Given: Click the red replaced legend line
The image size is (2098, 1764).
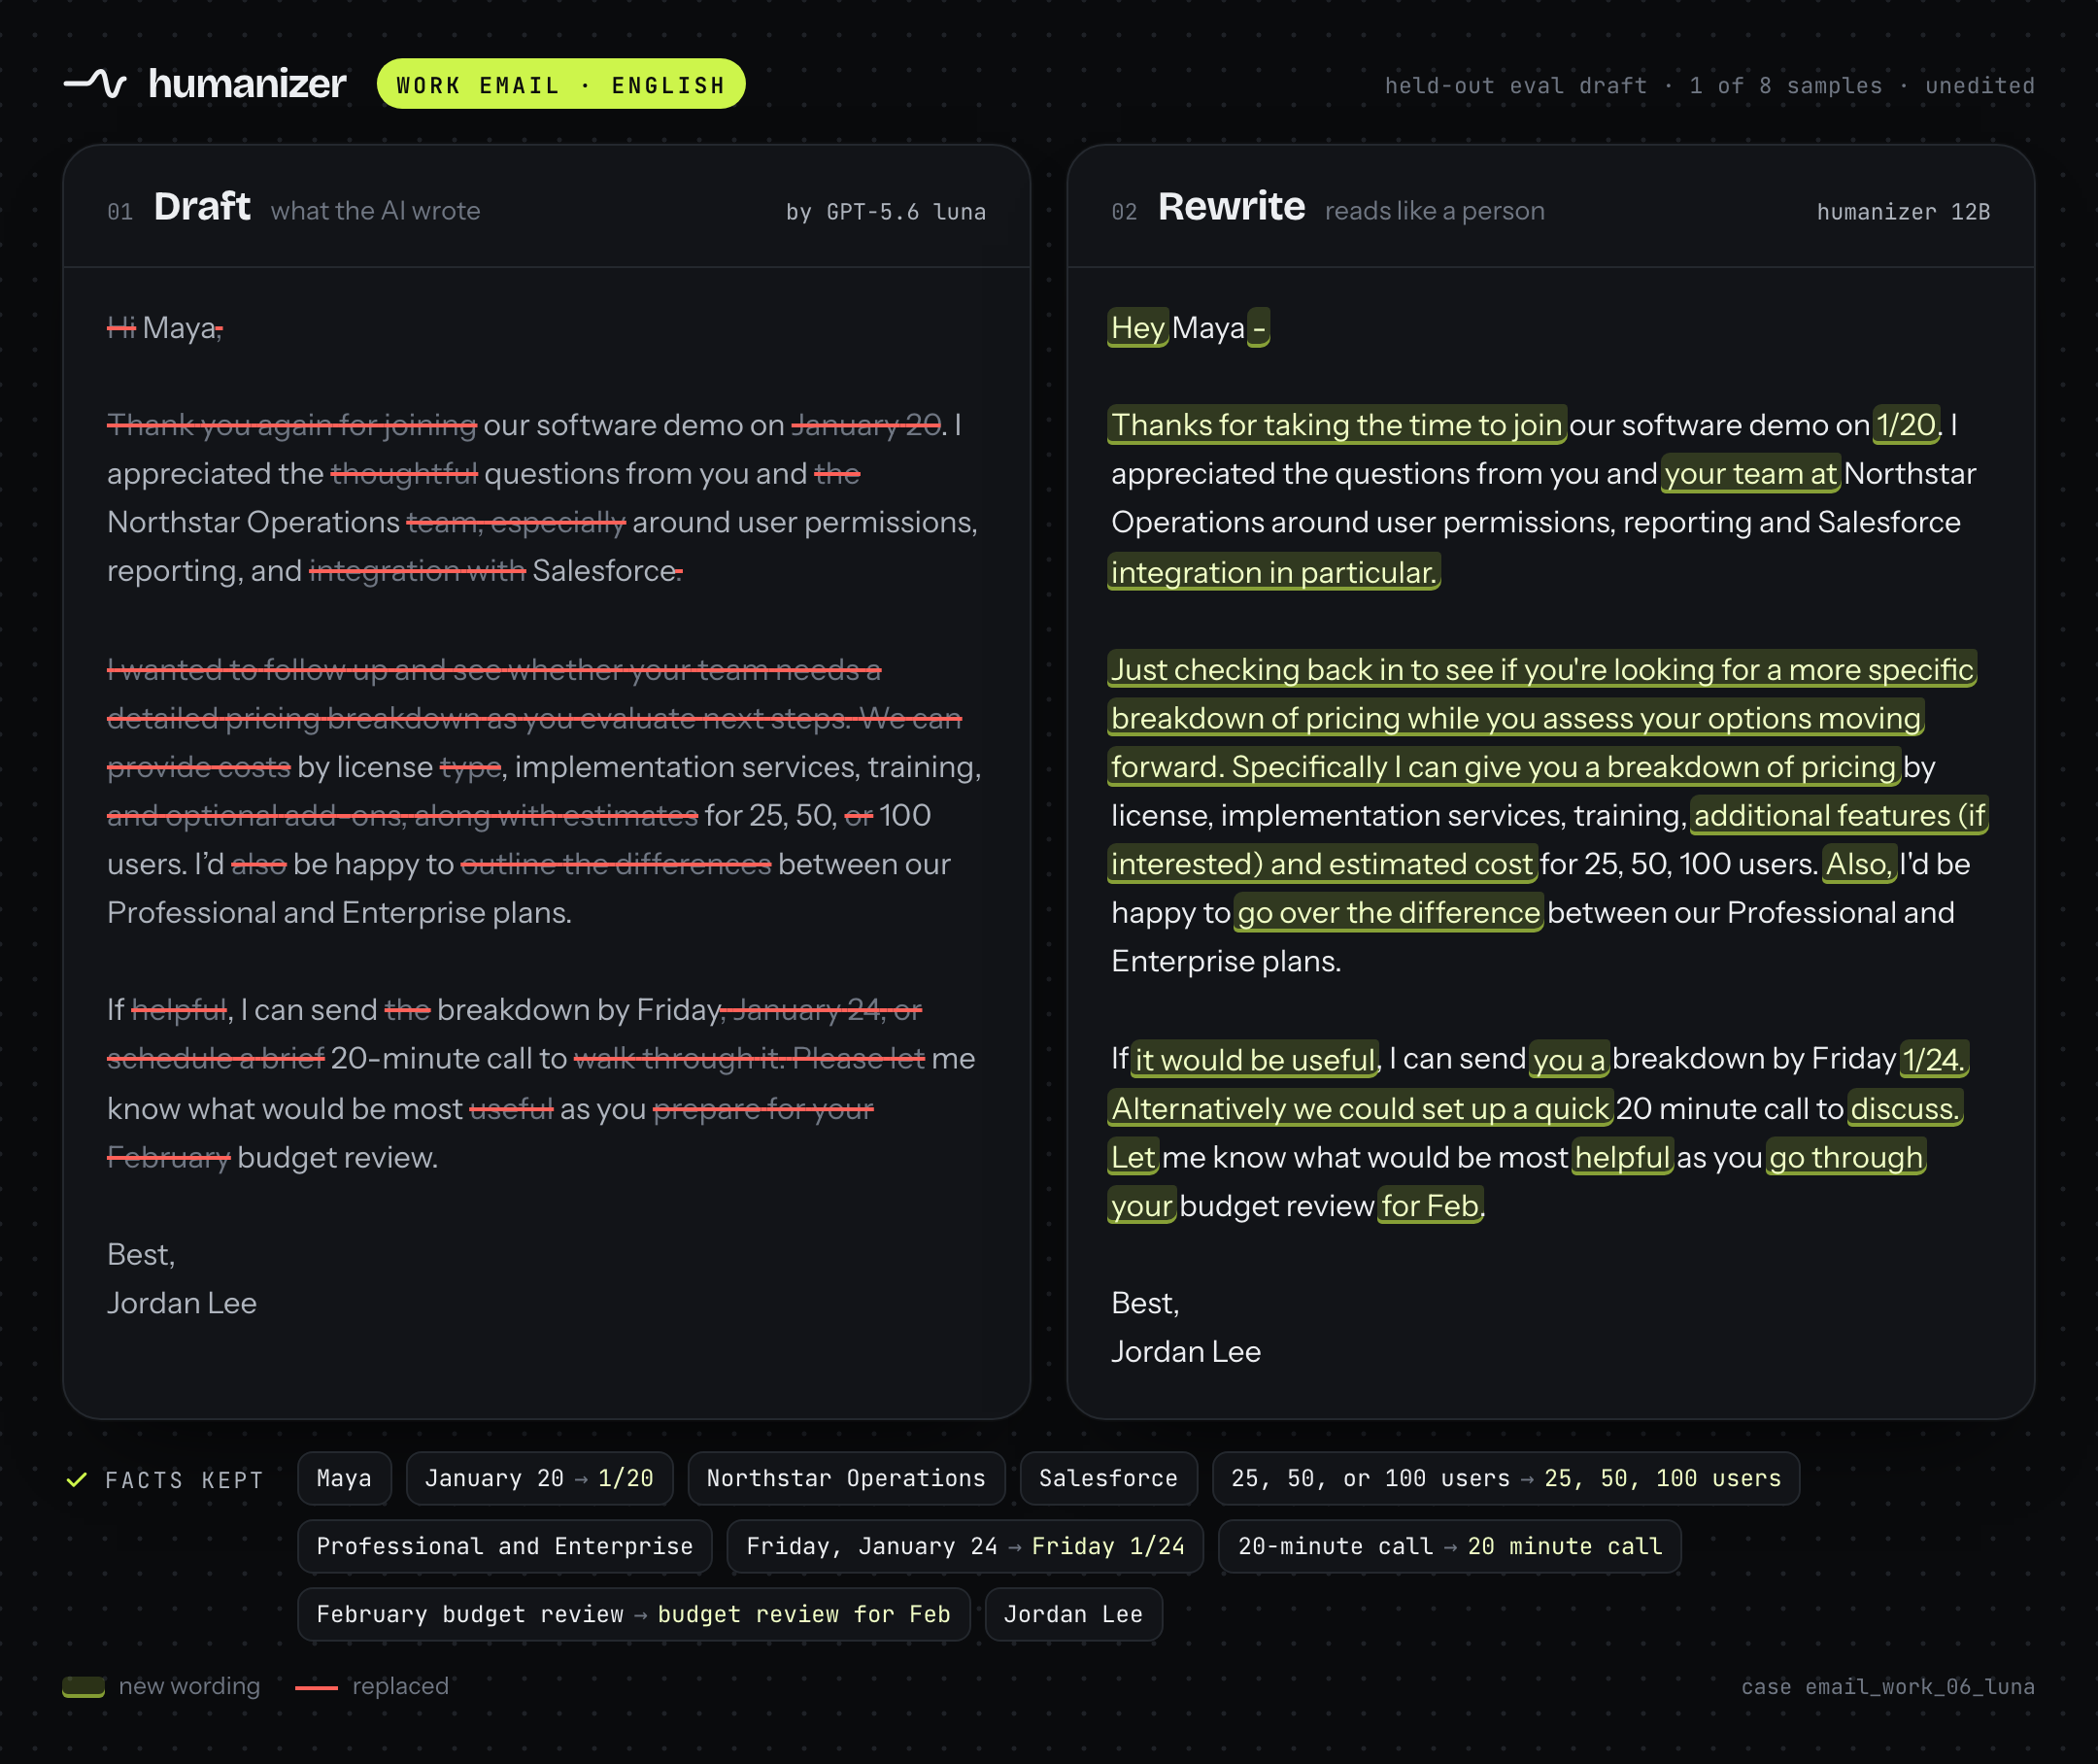Looking at the screenshot, I should (316, 1687).
